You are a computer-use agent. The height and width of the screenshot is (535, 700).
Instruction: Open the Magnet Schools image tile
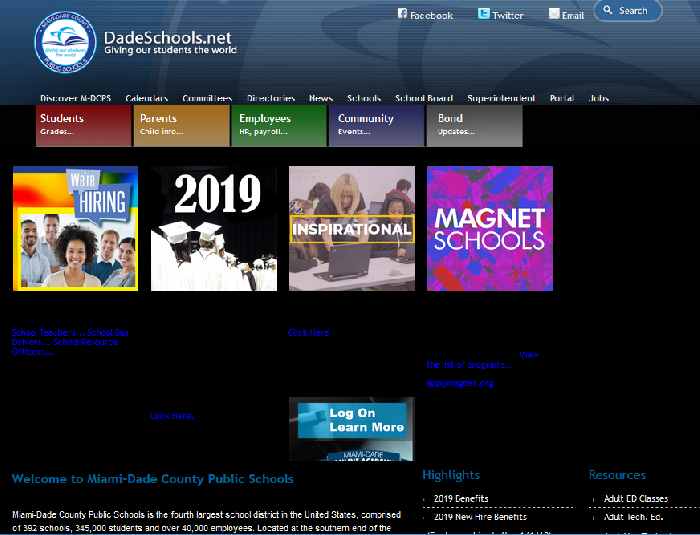pos(490,228)
